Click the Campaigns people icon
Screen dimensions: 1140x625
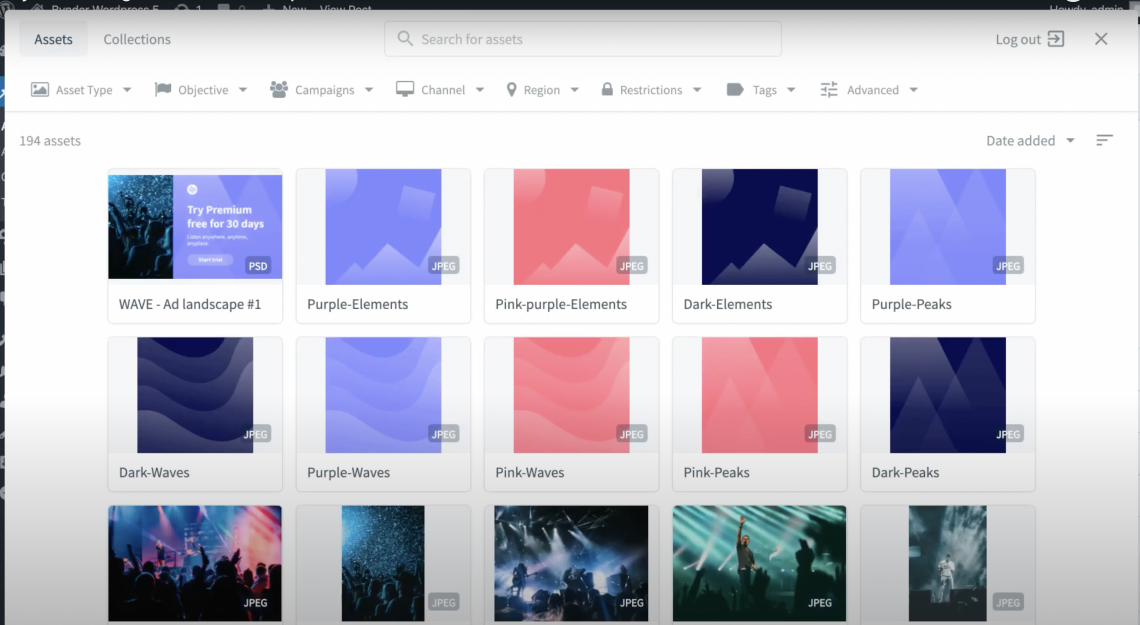tap(277, 89)
